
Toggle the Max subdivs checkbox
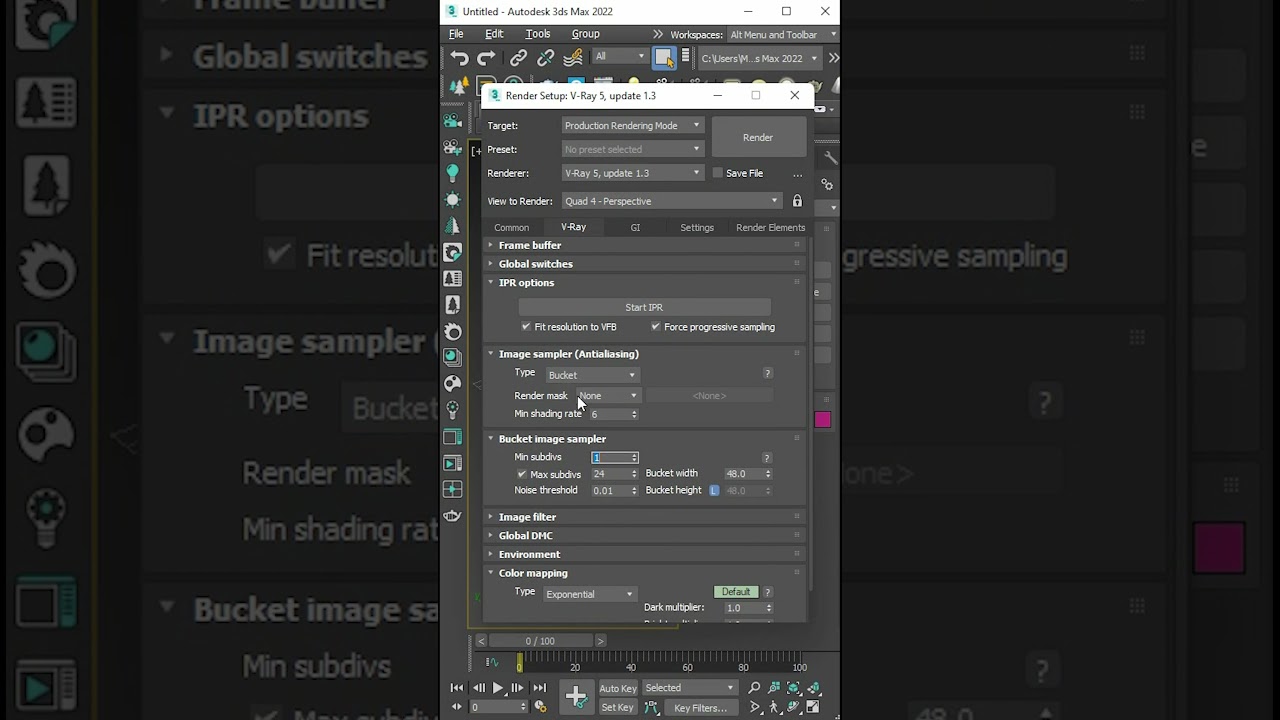pos(521,474)
